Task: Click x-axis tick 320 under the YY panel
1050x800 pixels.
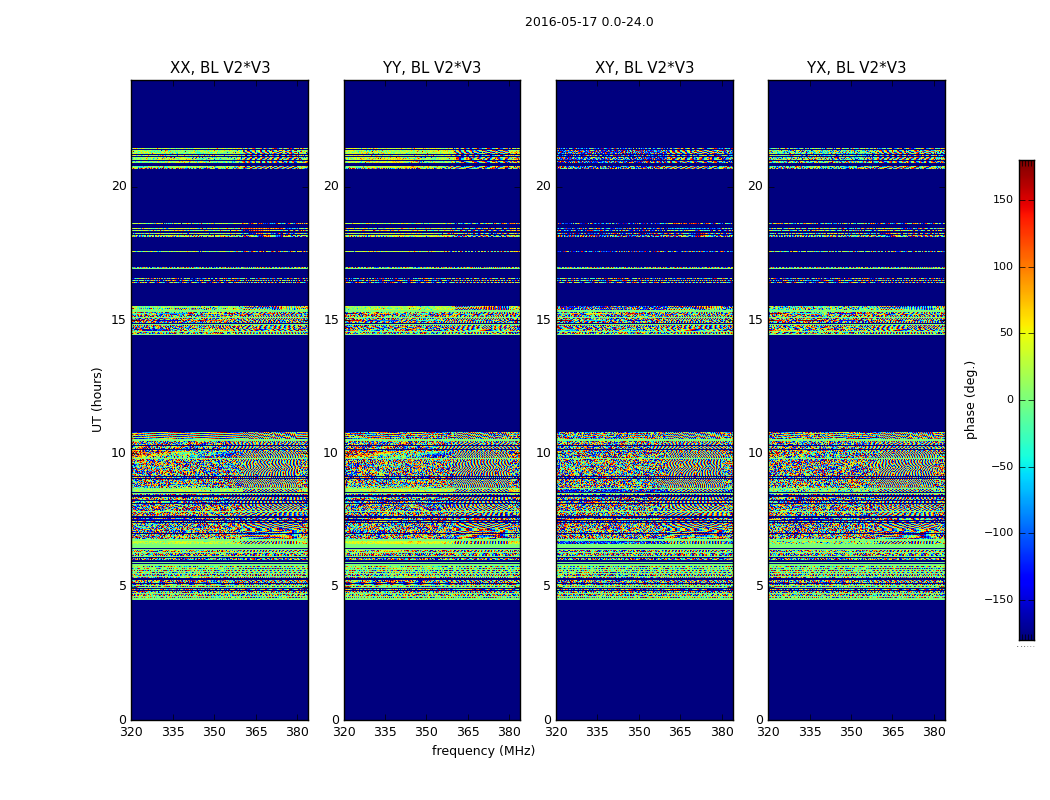Action: tap(344, 732)
